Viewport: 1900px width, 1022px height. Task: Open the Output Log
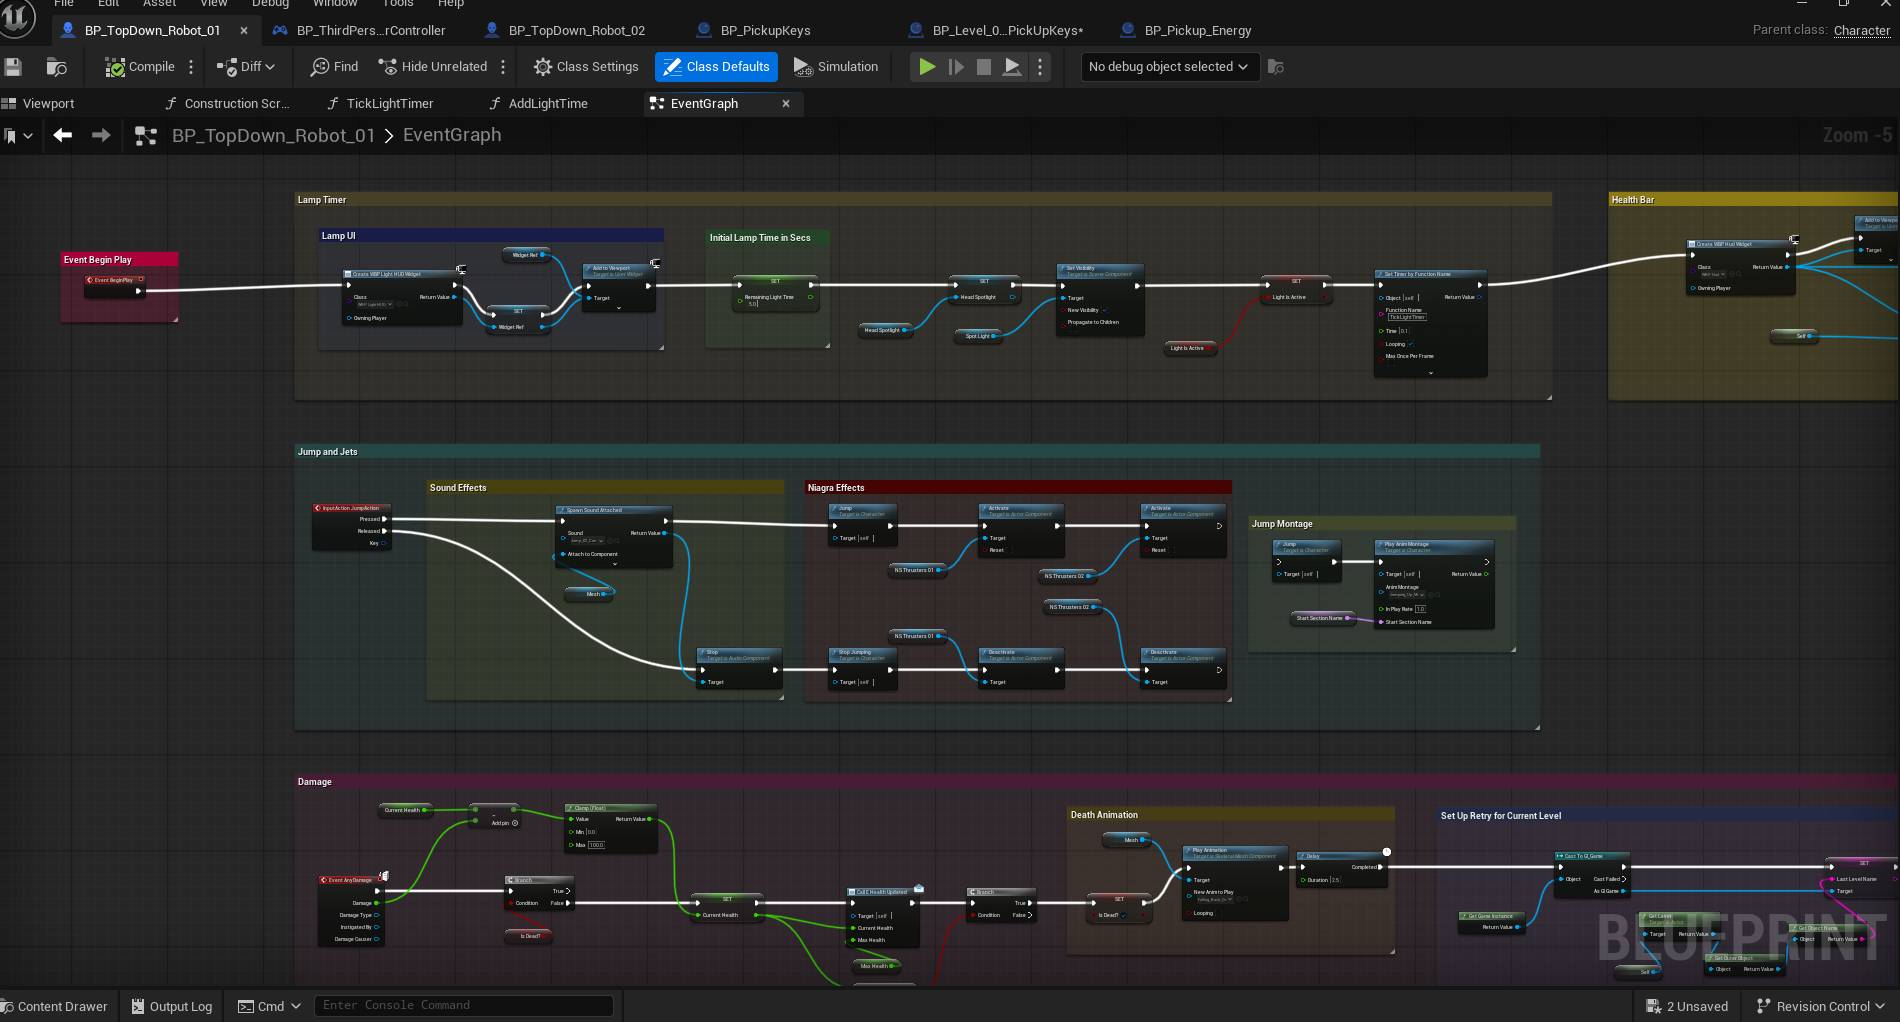click(x=172, y=1006)
